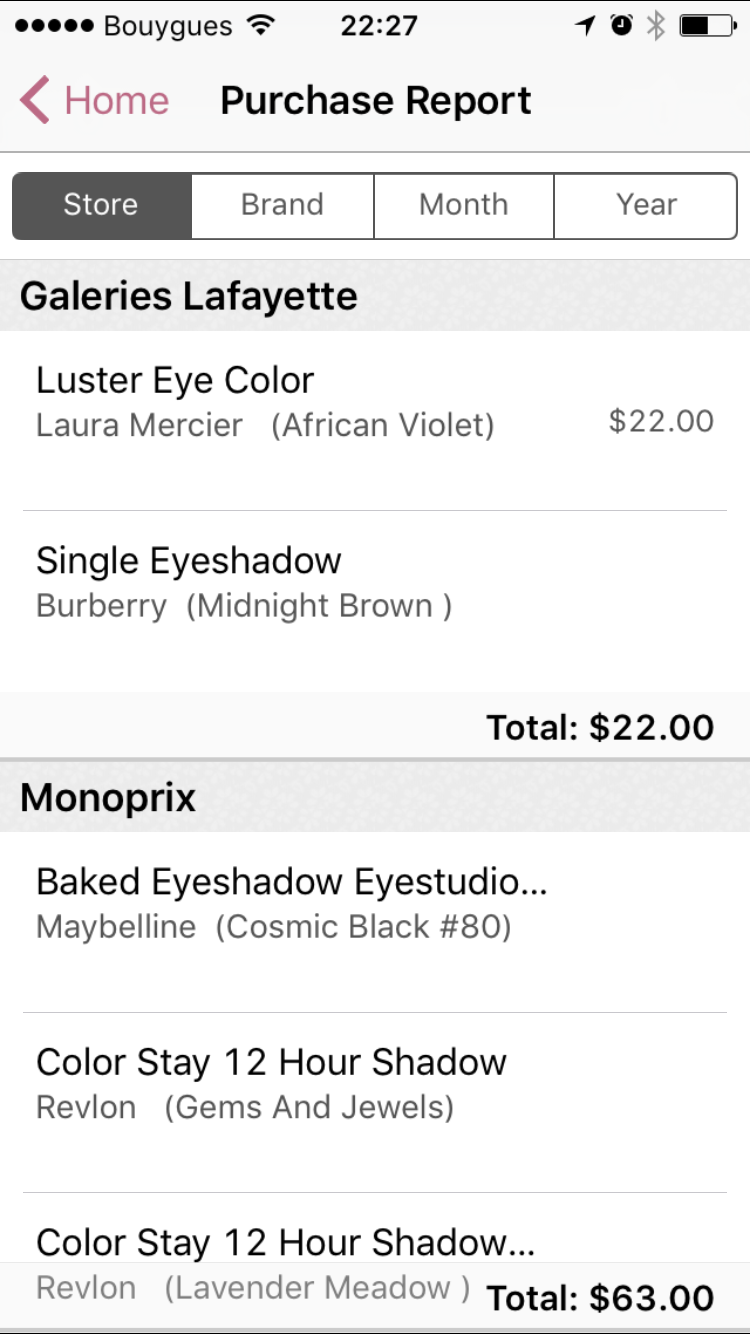
Task: Tap the back chevron arrow icon
Action: coord(34,101)
